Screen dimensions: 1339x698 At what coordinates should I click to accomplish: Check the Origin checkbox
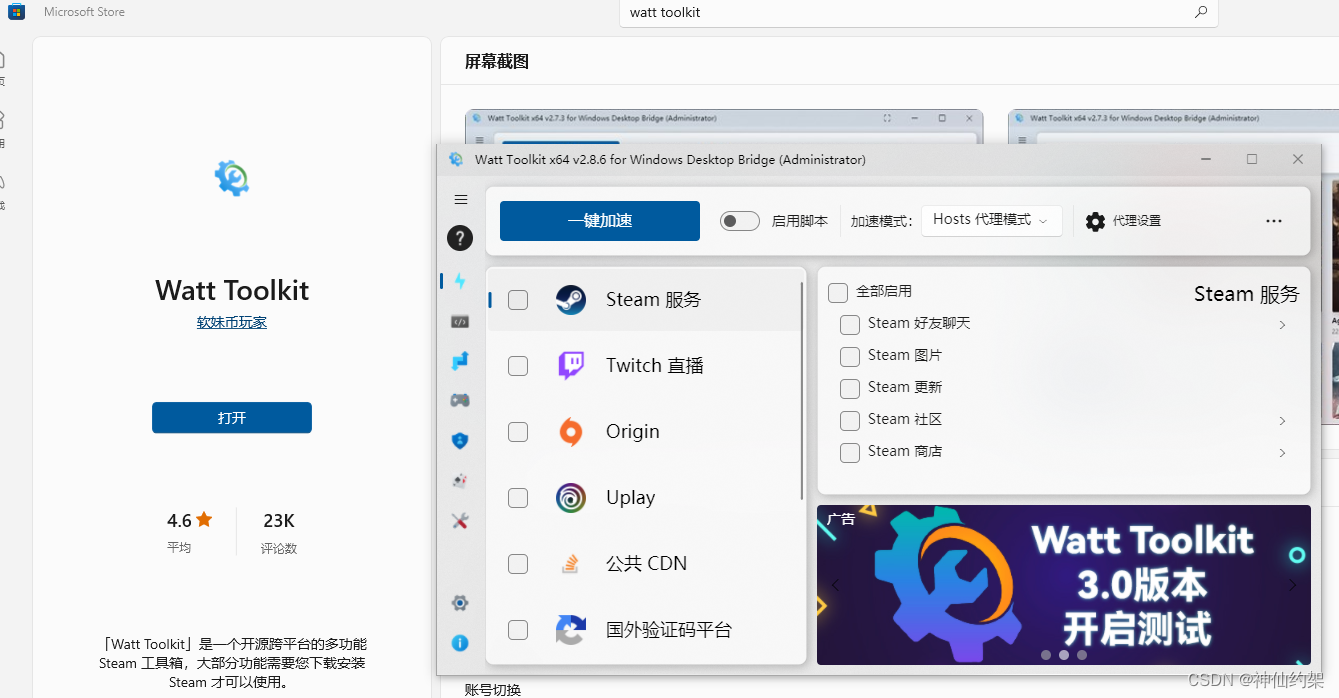coord(518,432)
